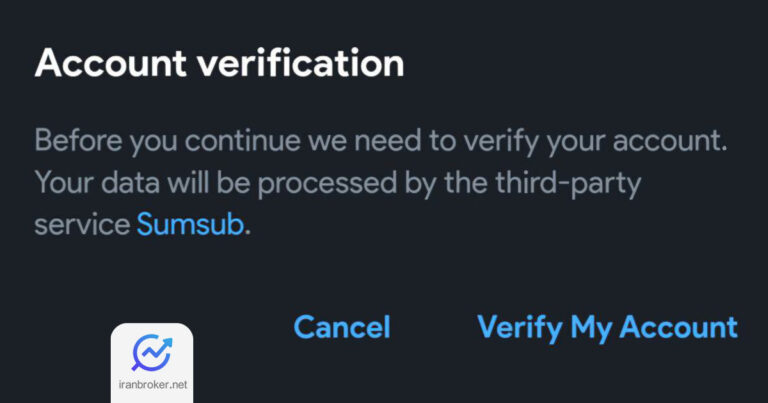
Task: Dismiss the verification dialog with Cancel
Action: coord(342,327)
